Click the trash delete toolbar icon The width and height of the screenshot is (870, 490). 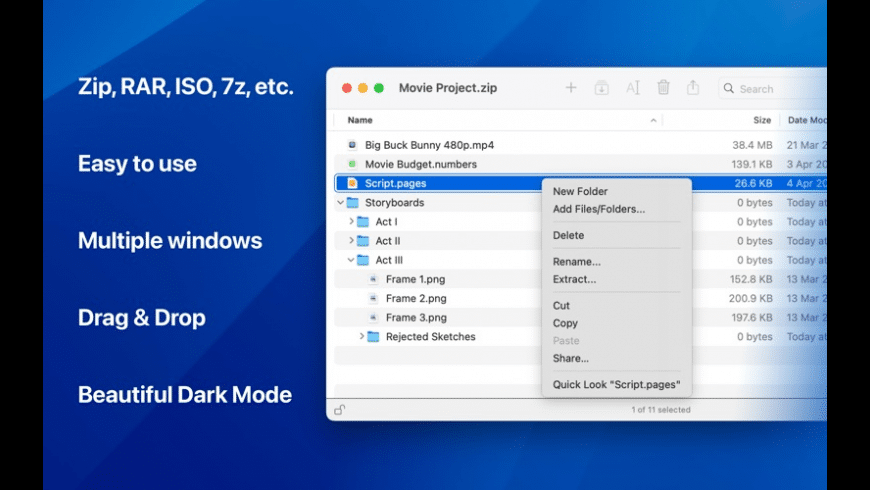[663, 87]
